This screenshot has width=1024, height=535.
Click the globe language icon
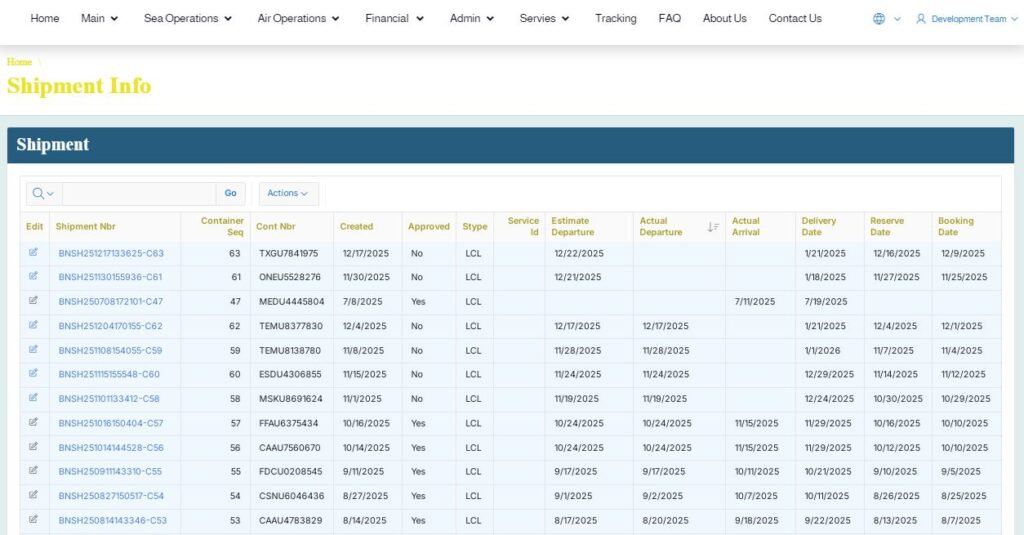click(879, 19)
